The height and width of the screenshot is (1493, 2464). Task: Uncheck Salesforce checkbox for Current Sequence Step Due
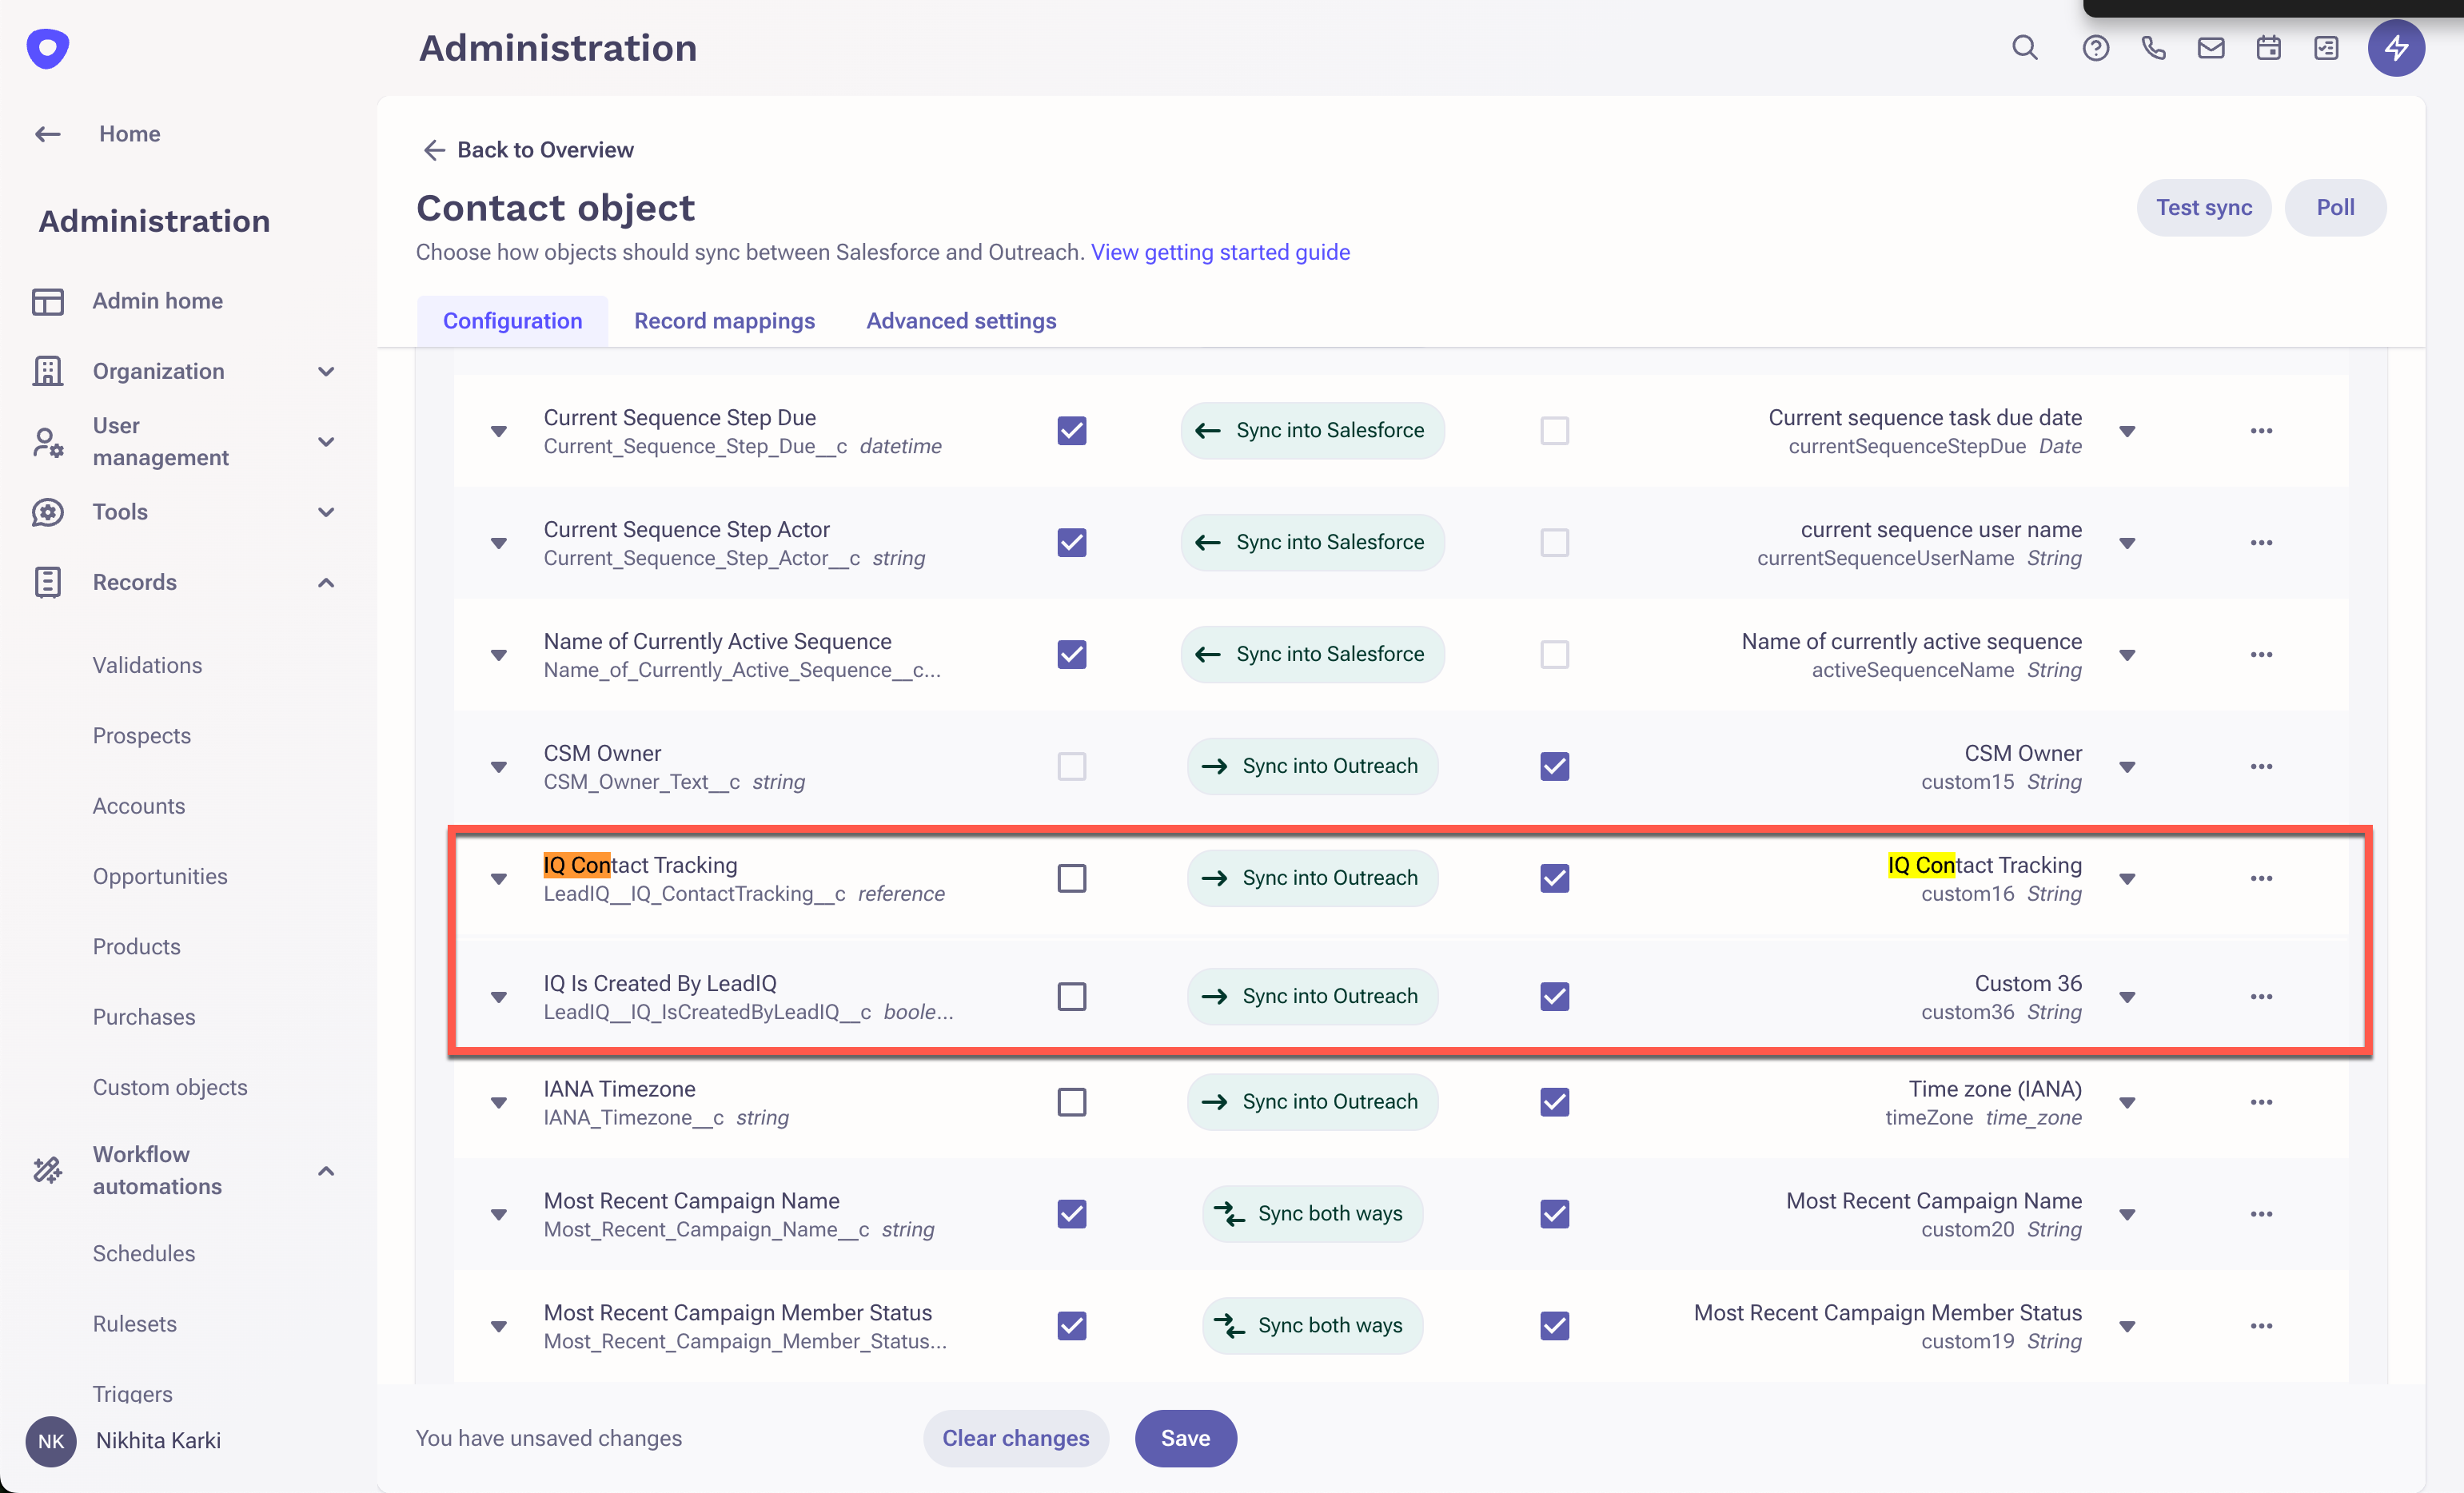click(x=1071, y=431)
